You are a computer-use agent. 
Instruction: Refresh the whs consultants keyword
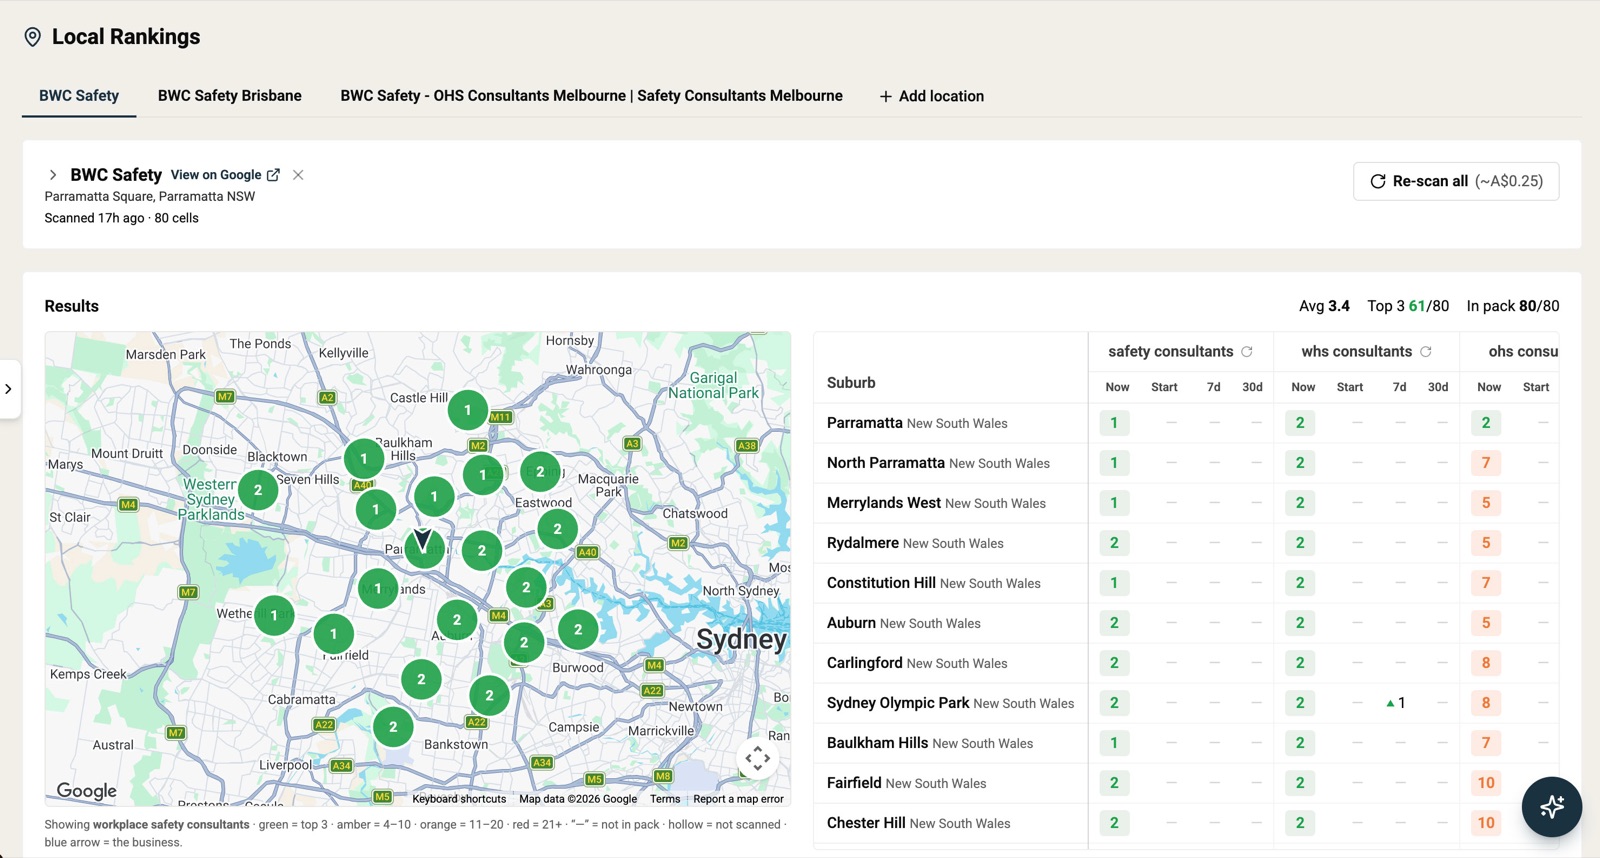(x=1426, y=352)
